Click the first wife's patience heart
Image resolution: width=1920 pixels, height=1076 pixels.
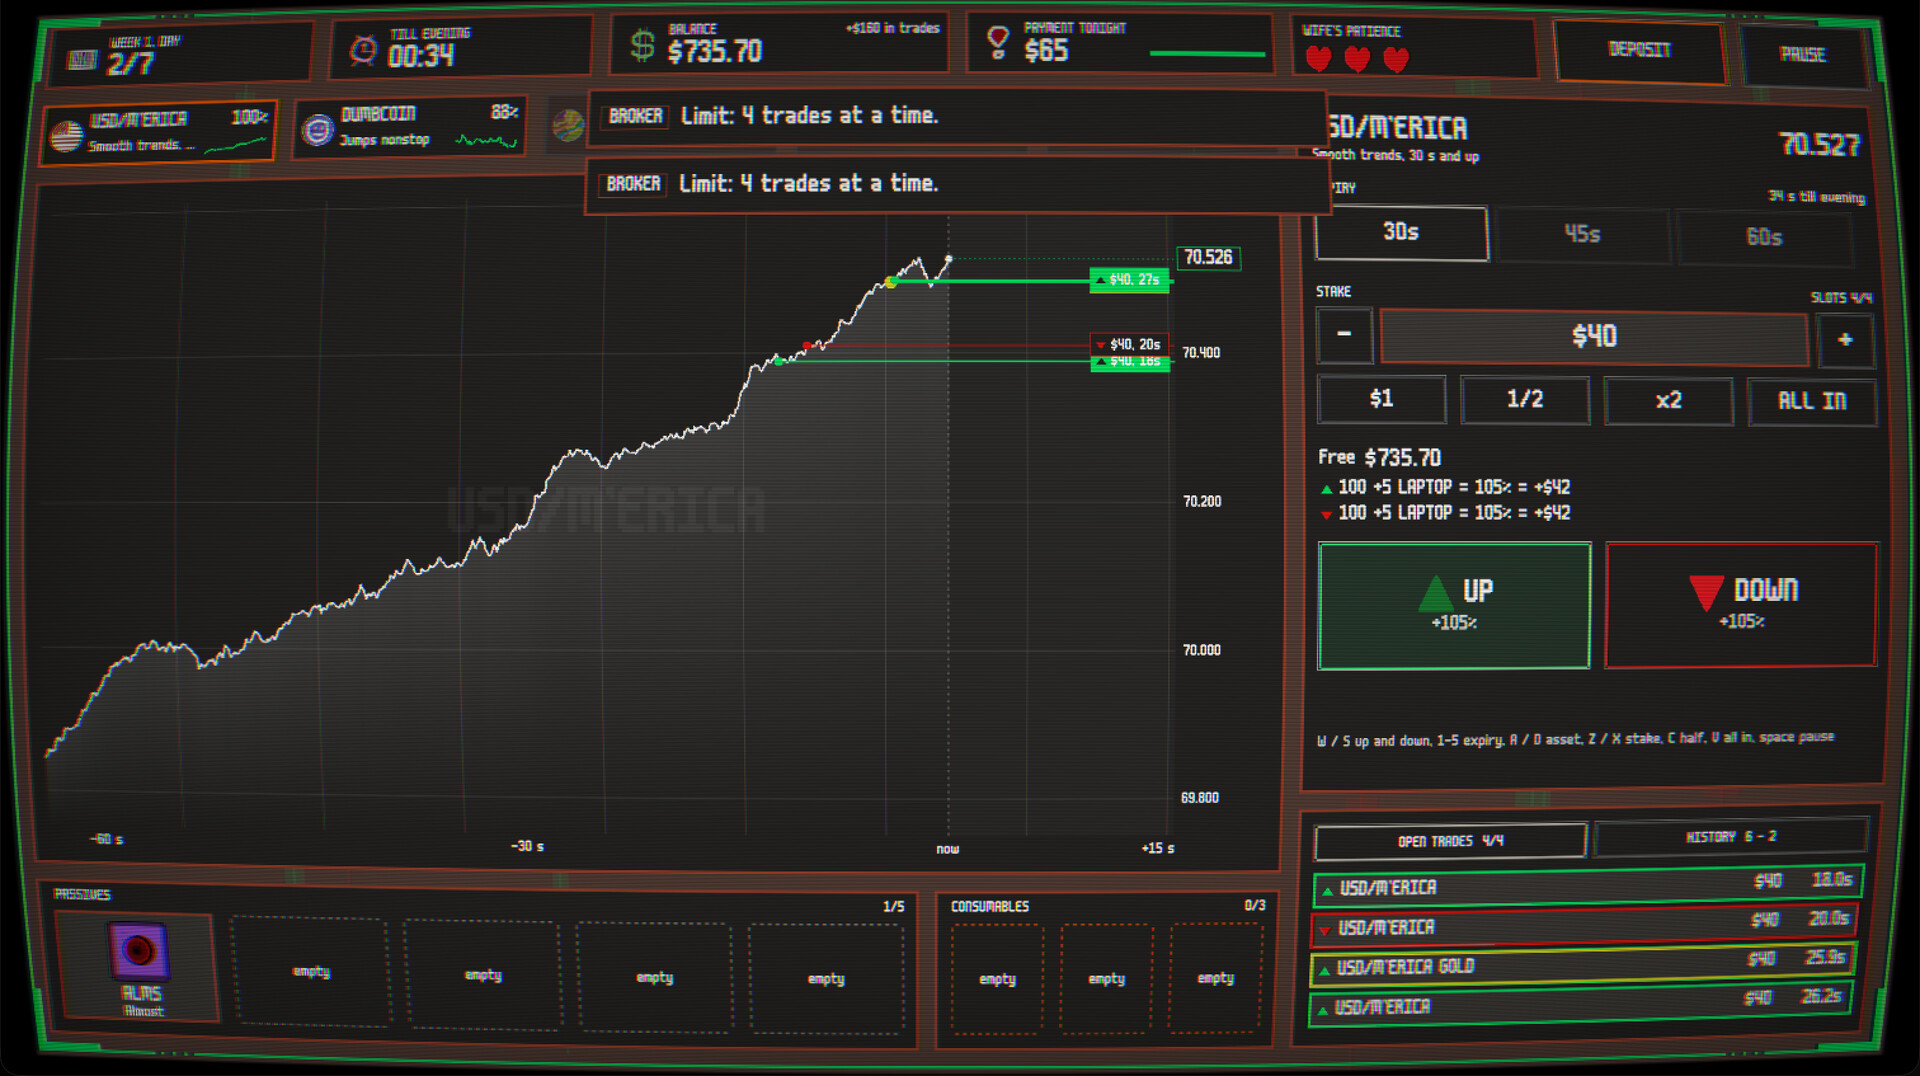(1319, 59)
